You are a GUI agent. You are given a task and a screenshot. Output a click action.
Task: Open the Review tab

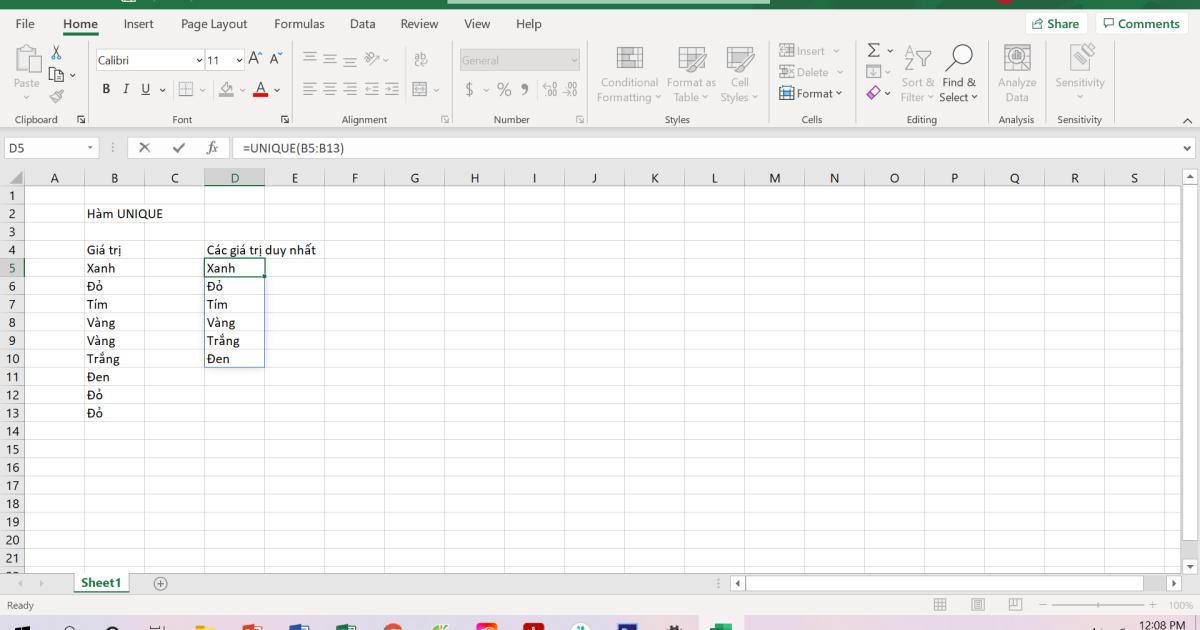click(x=419, y=23)
